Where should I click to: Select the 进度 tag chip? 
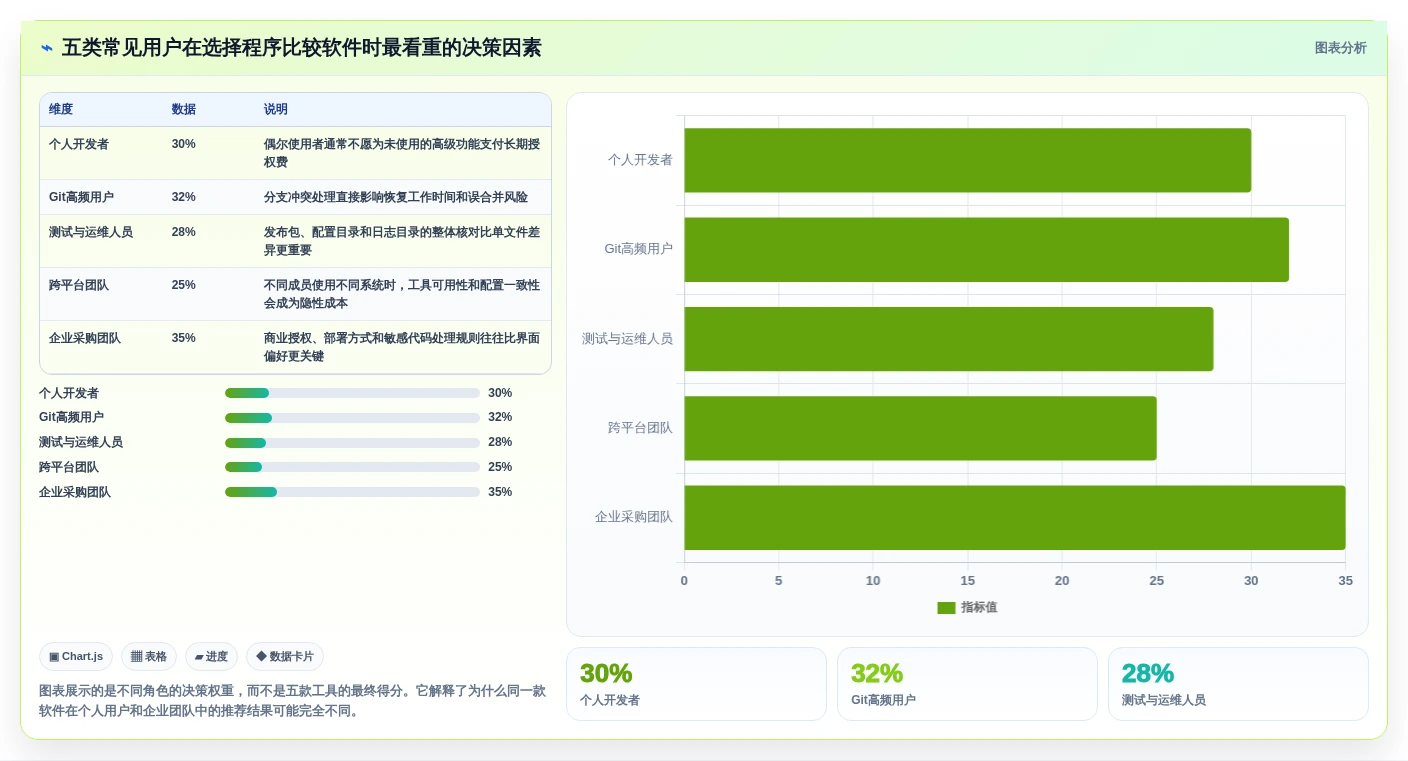211,656
